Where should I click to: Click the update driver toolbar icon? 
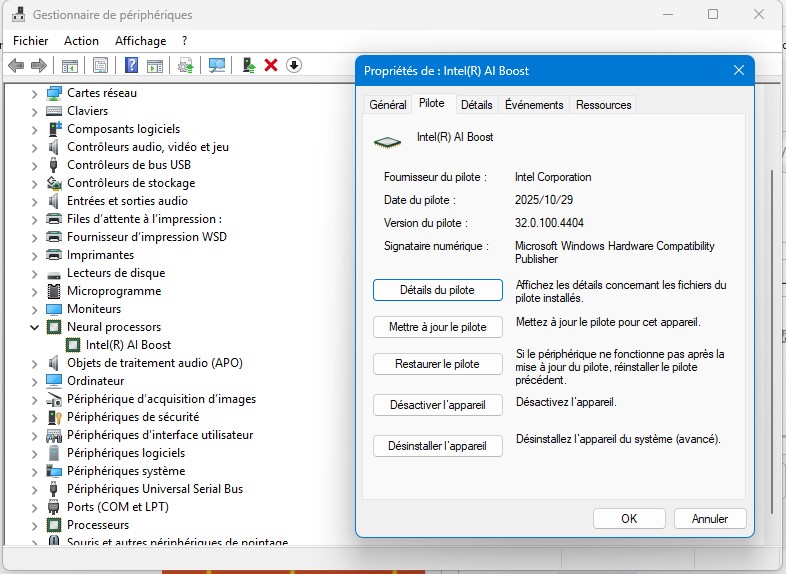pos(185,66)
